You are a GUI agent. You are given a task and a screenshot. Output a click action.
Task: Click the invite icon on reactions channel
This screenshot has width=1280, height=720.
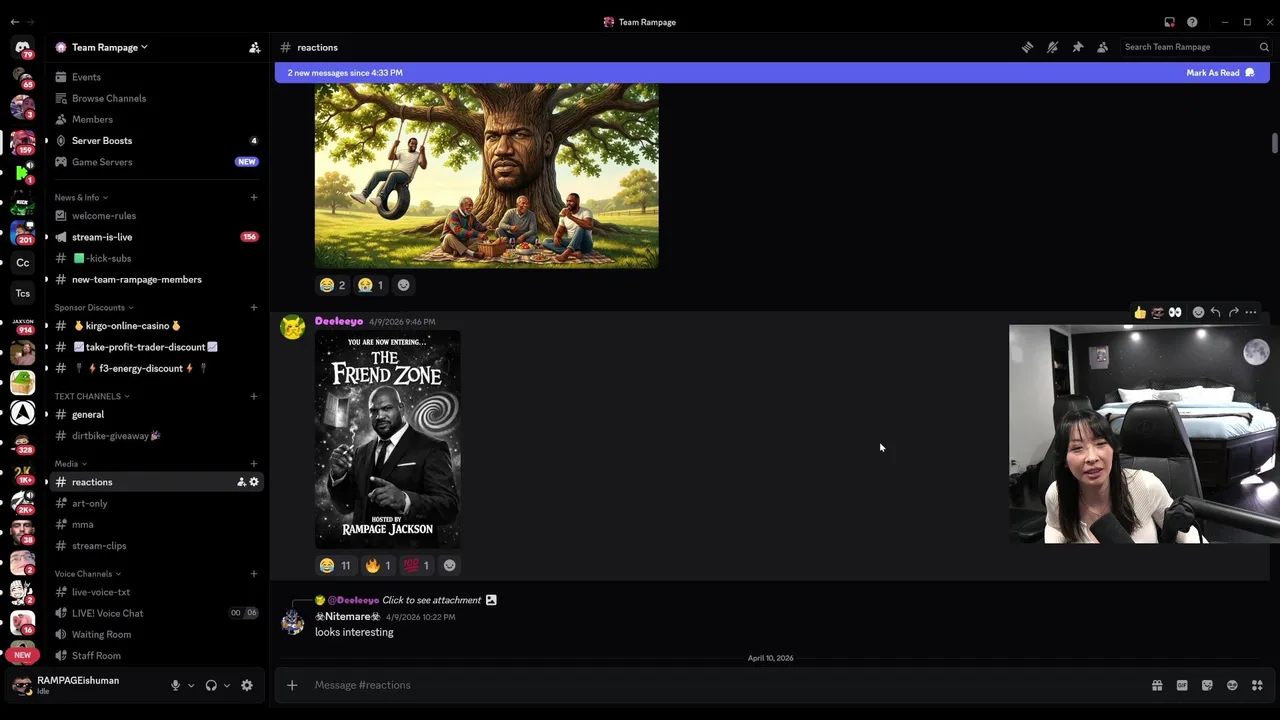(241, 482)
